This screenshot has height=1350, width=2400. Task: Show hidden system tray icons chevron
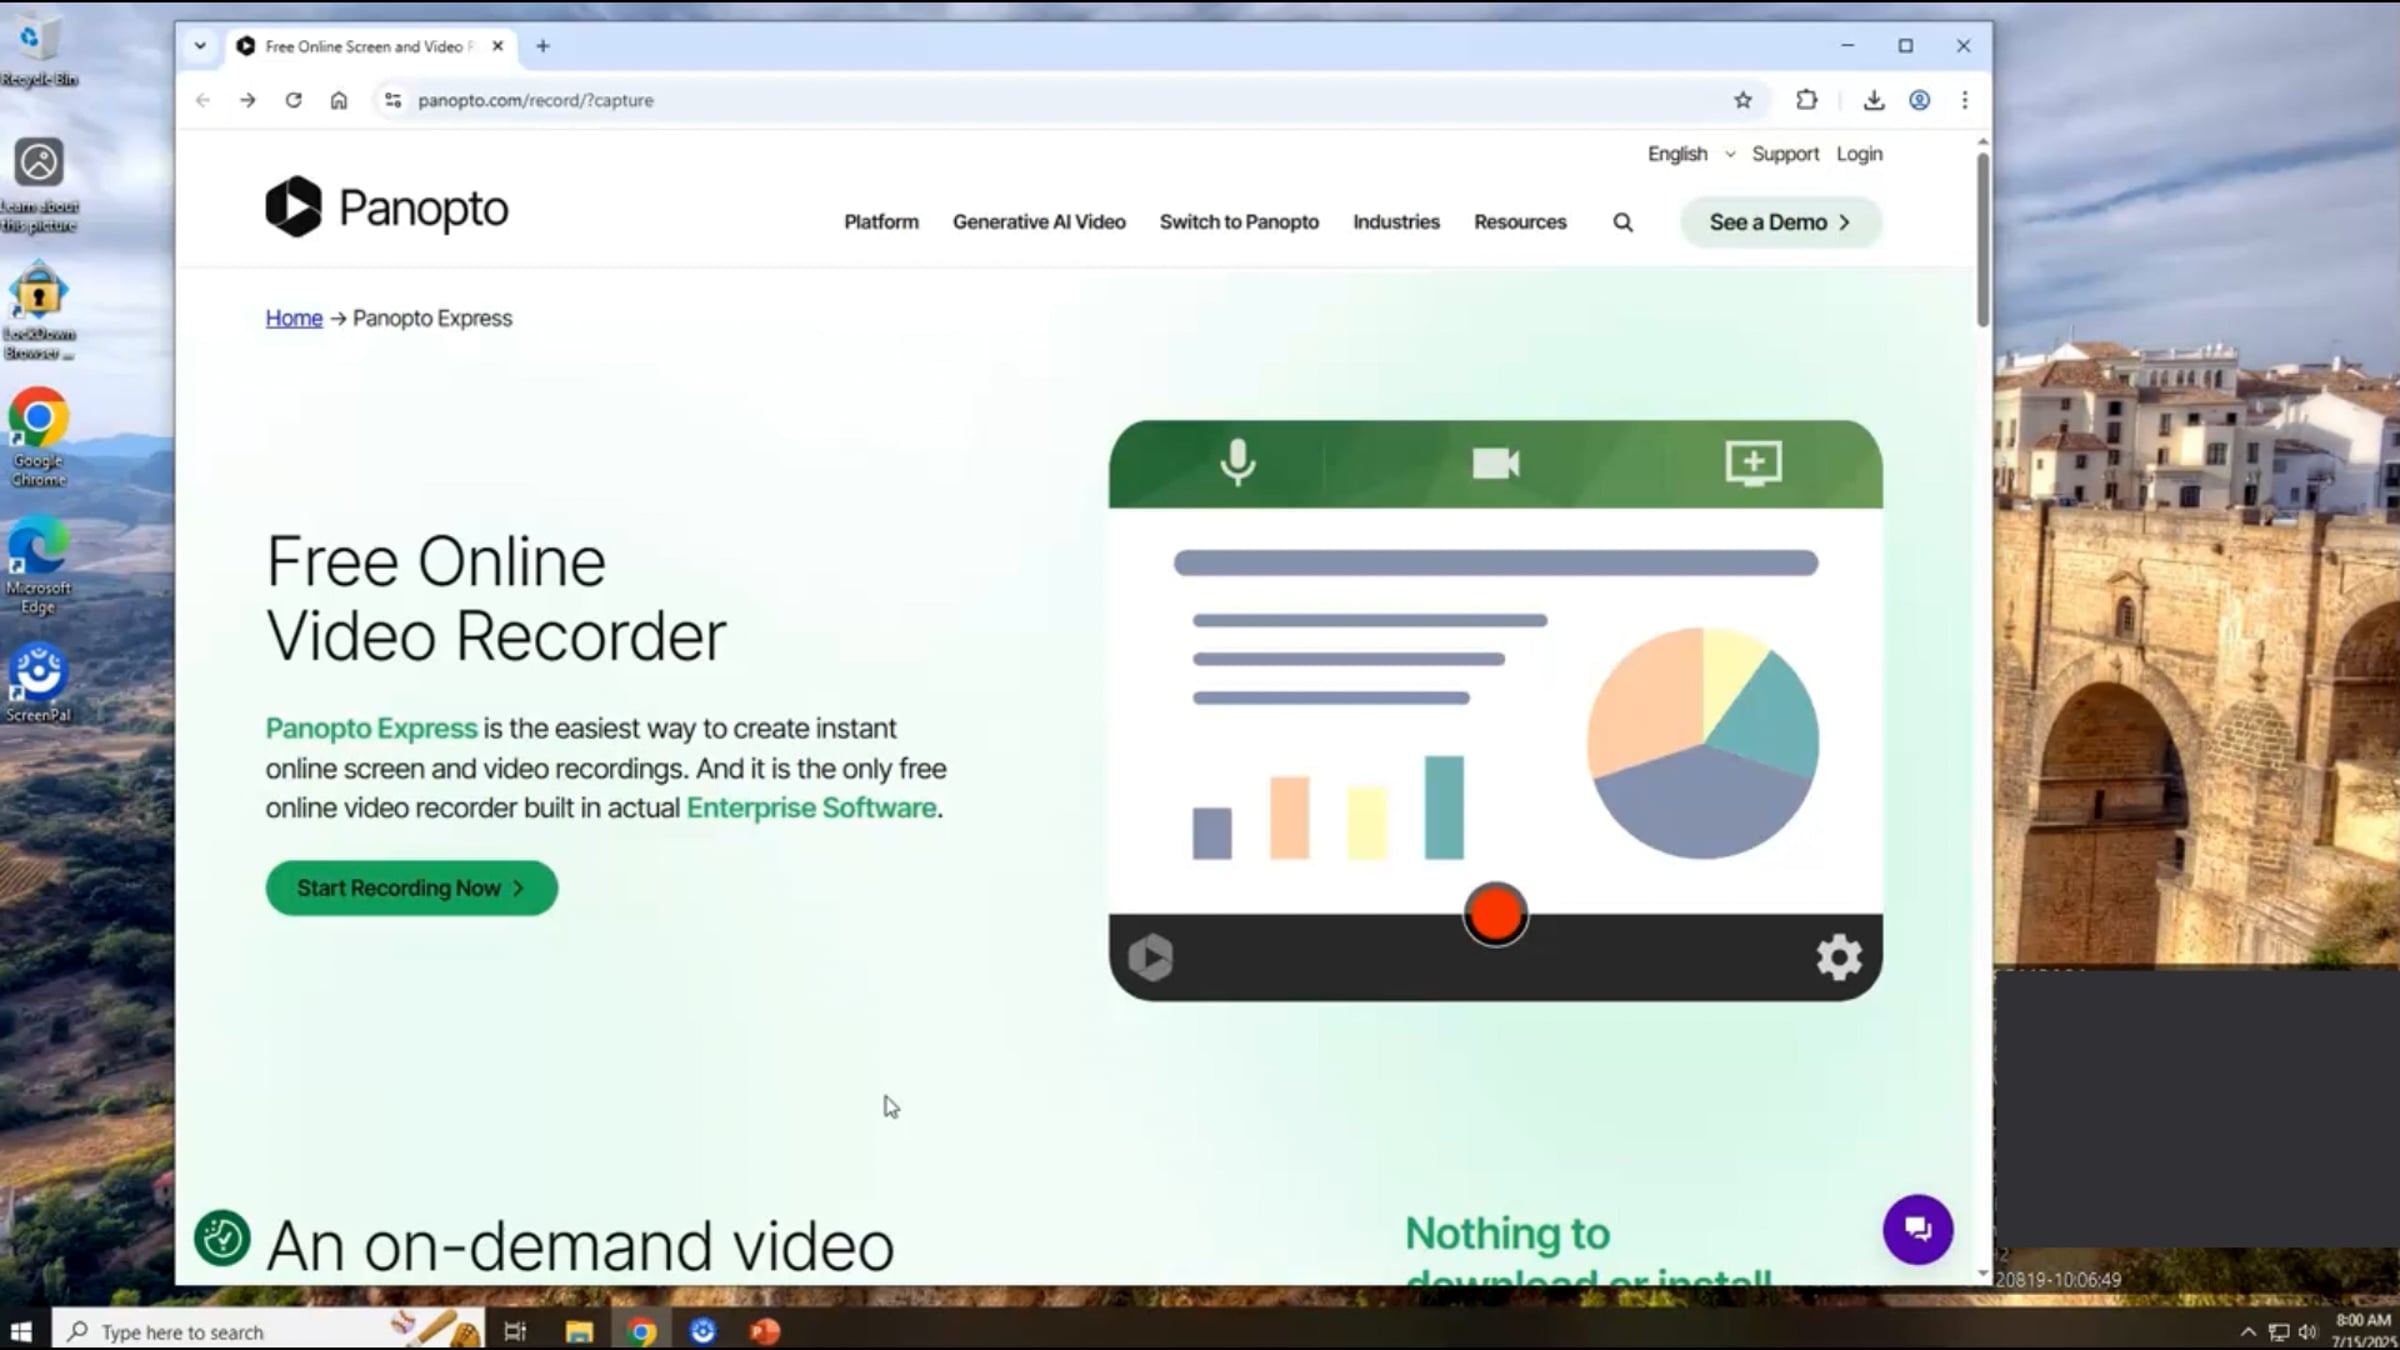[x=2248, y=1331]
